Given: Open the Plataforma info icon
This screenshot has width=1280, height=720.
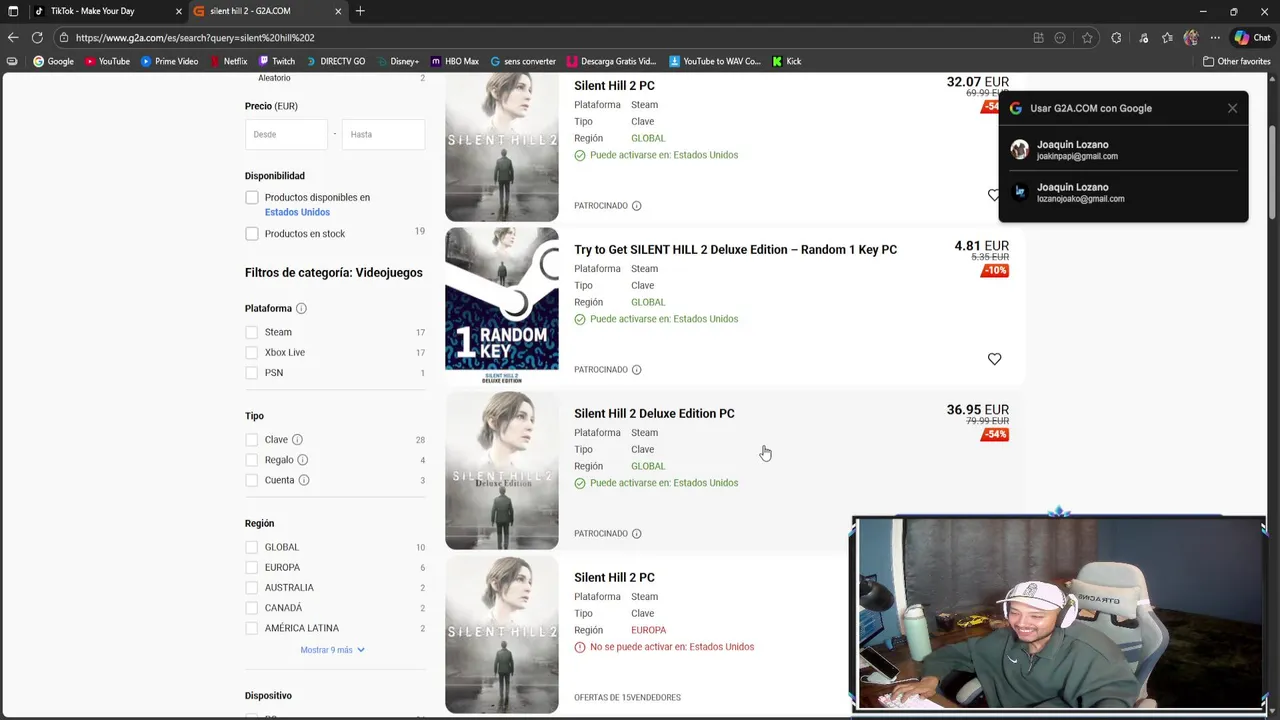Looking at the screenshot, I should click(301, 309).
